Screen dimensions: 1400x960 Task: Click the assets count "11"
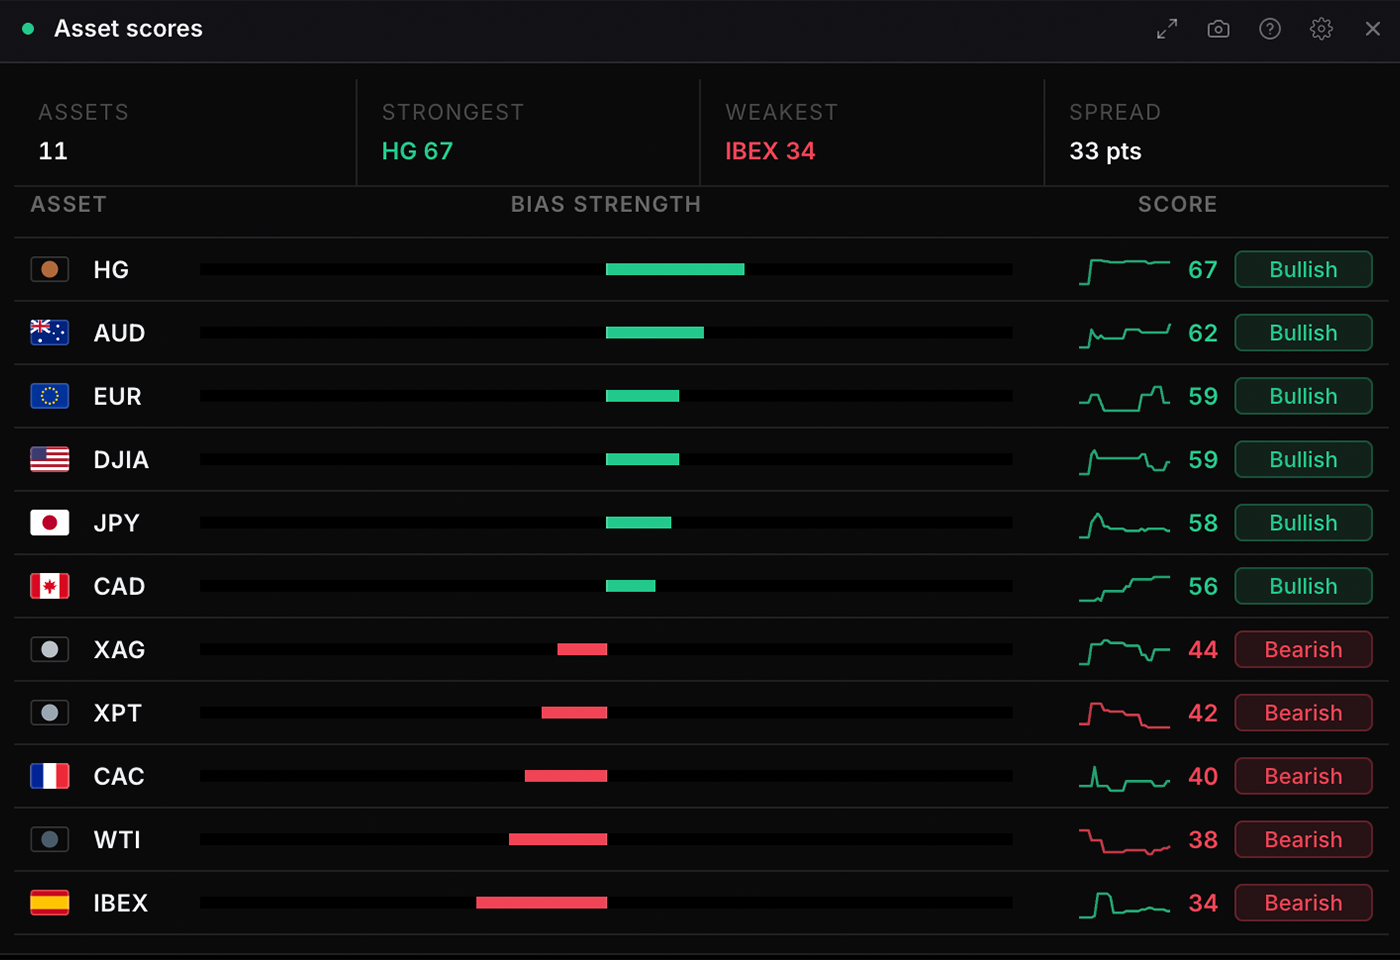(53, 151)
